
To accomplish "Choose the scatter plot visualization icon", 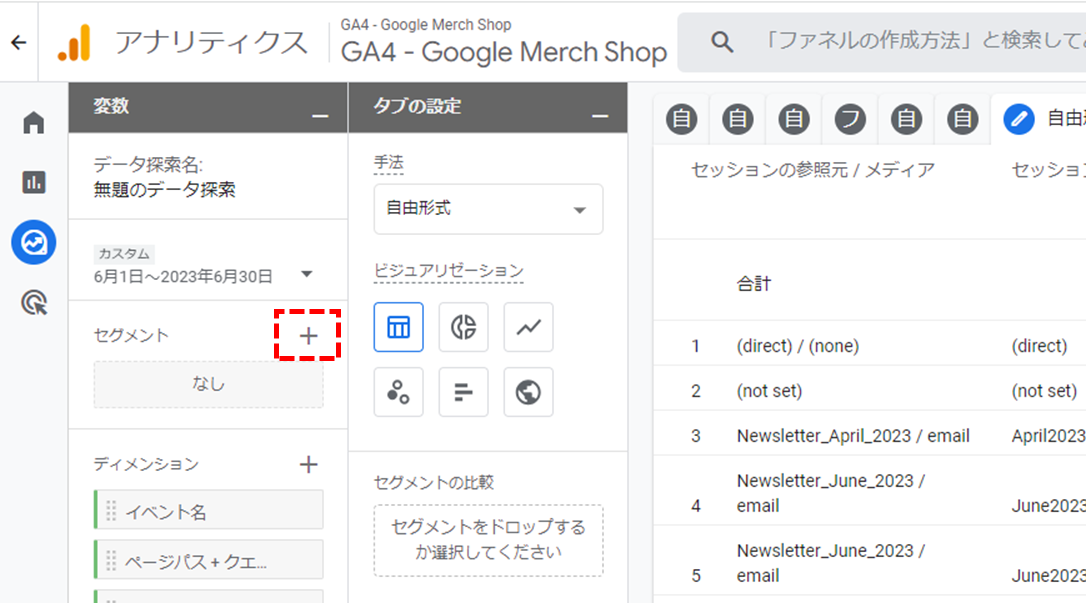I will coord(398,392).
